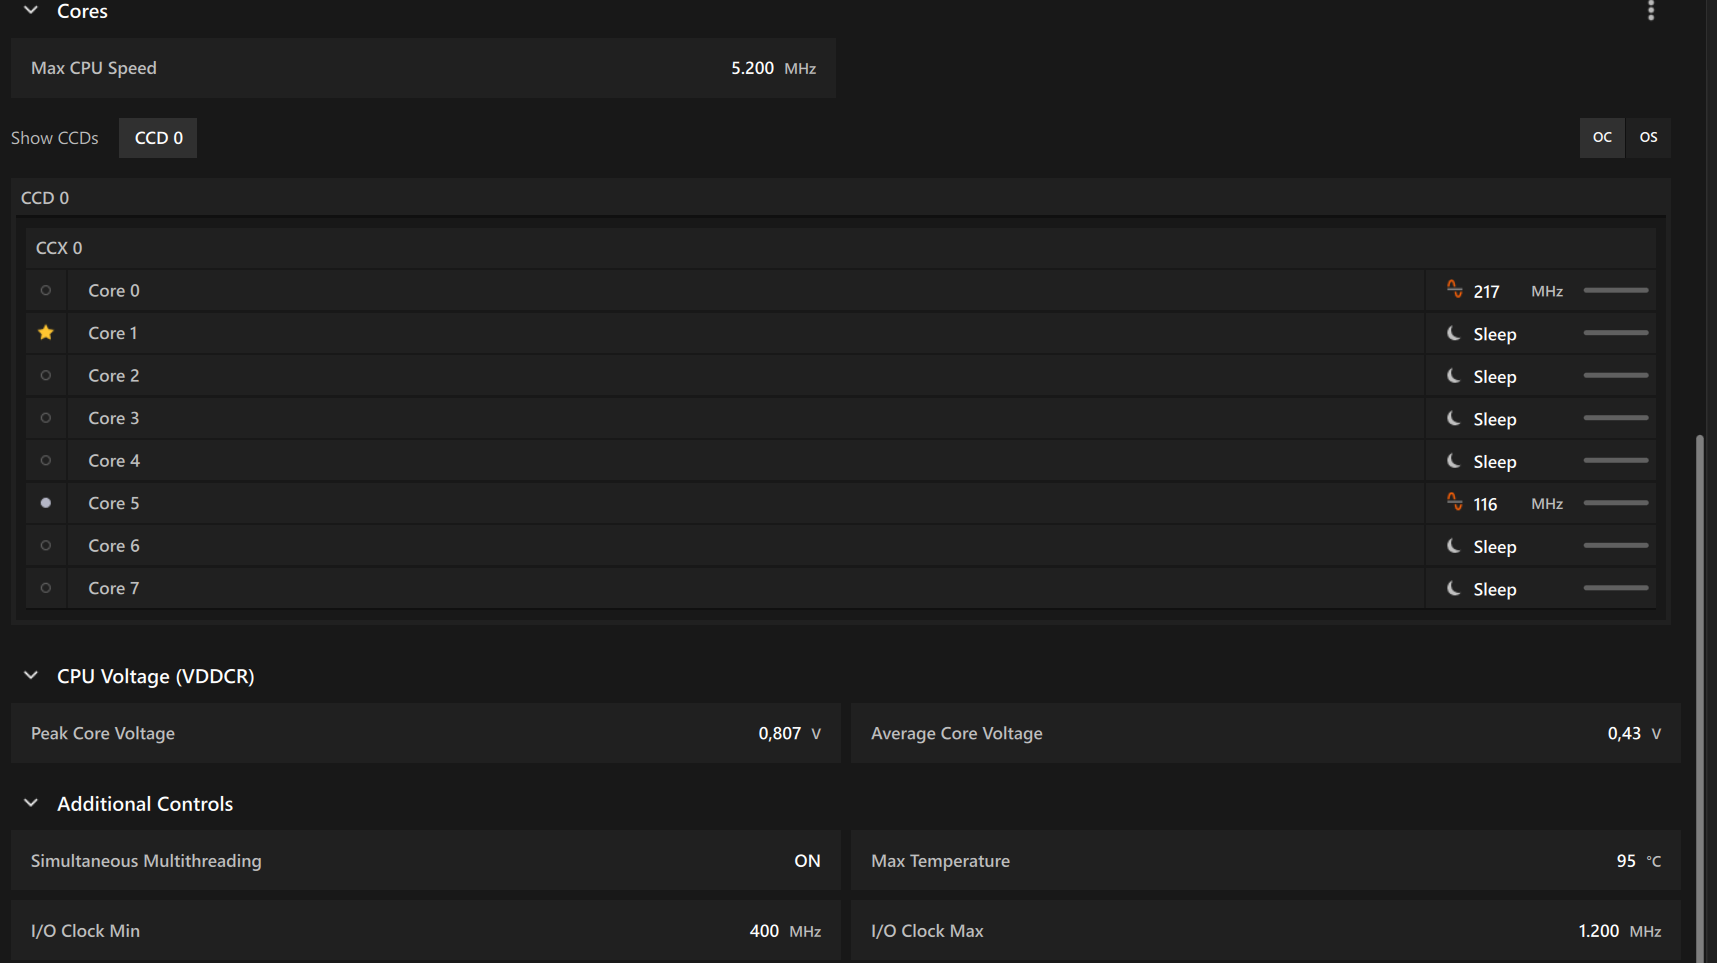Collapse the Cores section chevron
Image resolution: width=1717 pixels, height=963 pixels.
(x=31, y=10)
